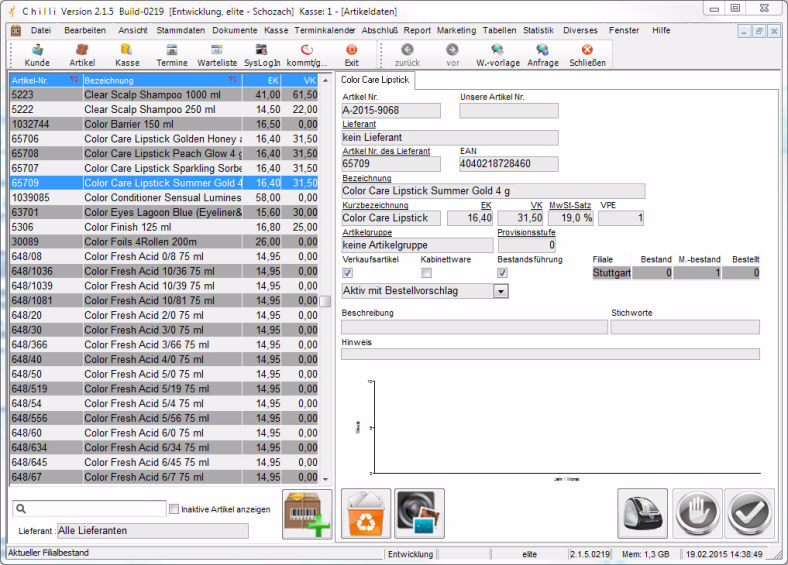Select row Color Finish 125 ml
This screenshot has height=565, width=788.
pos(164,227)
